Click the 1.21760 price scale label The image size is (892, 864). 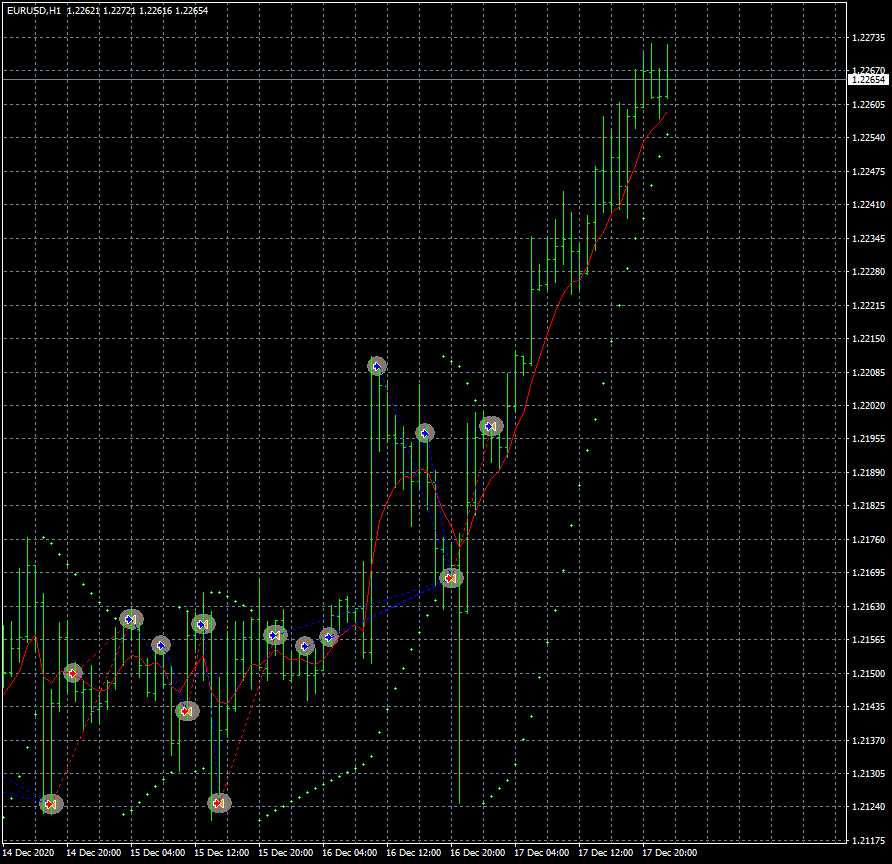869,539
